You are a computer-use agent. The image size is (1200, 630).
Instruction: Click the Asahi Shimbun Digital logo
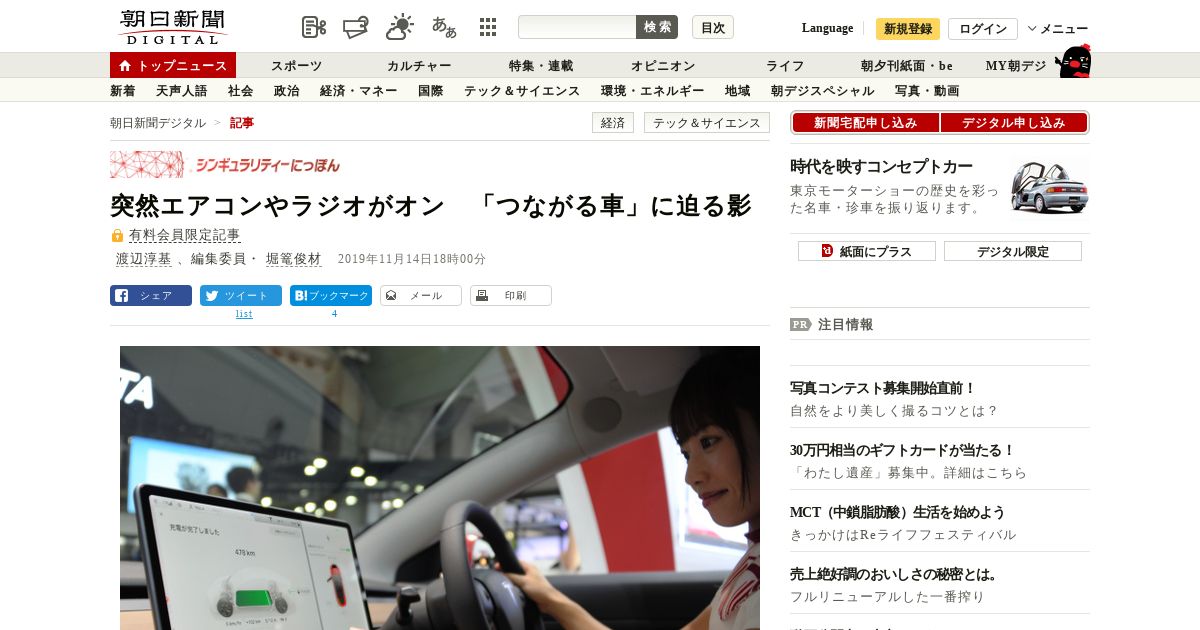172,27
